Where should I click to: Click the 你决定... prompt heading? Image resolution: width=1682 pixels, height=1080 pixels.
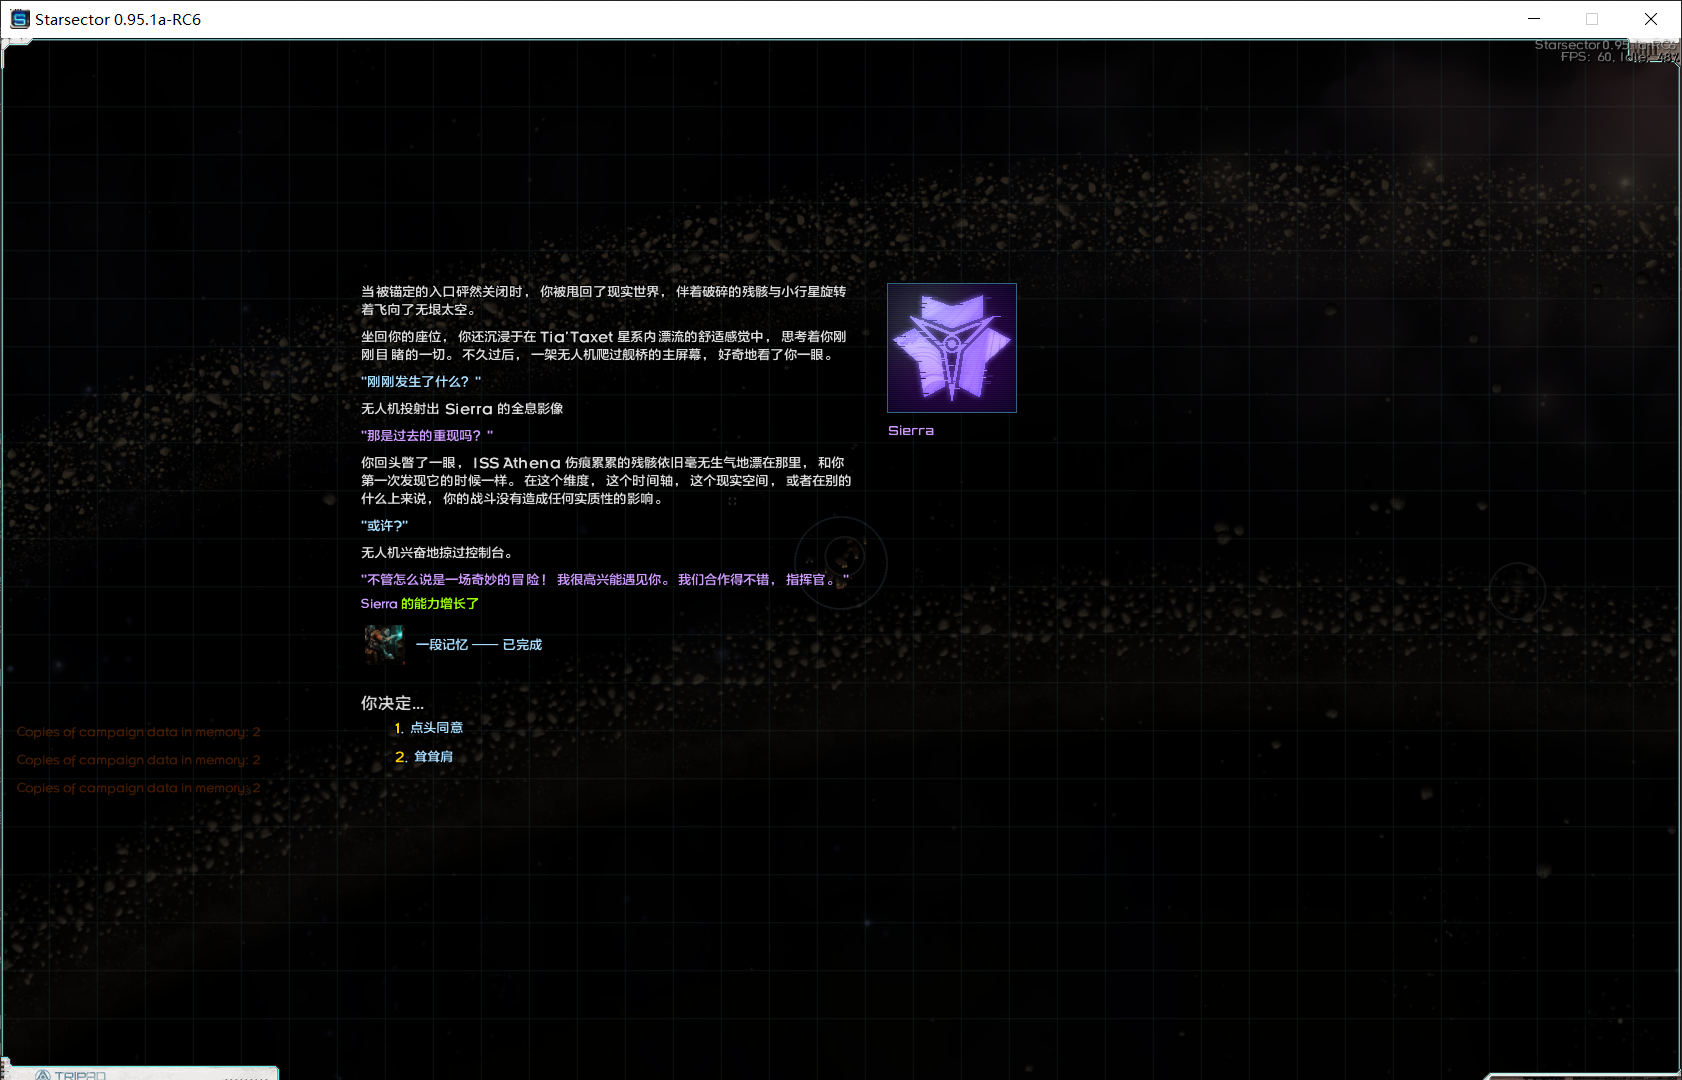tap(392, 703)
